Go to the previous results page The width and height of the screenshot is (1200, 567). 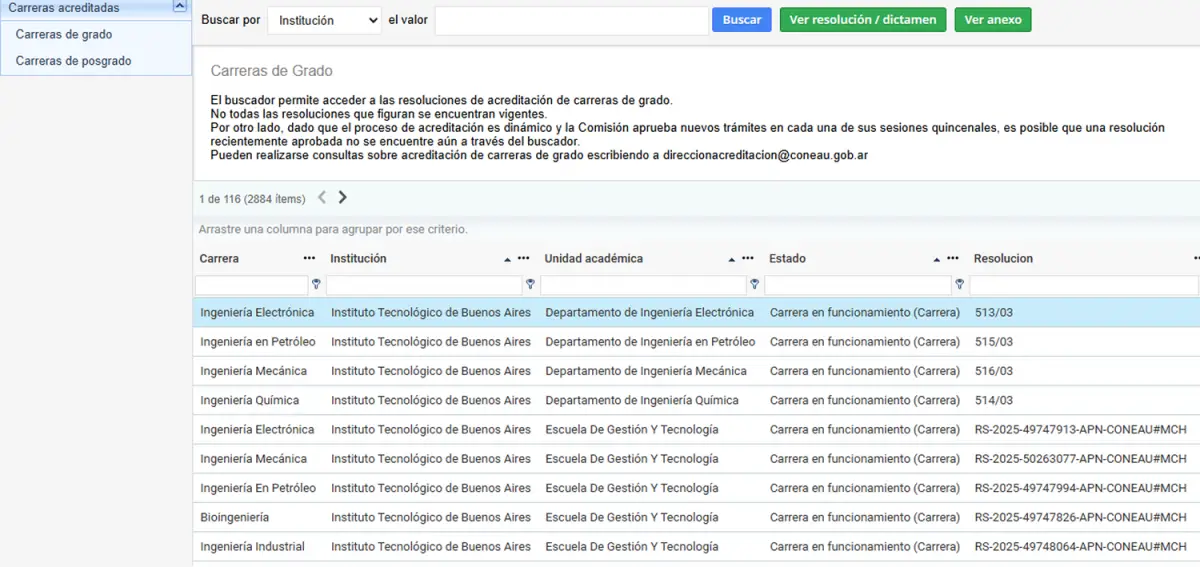click(x=322, y=198)
